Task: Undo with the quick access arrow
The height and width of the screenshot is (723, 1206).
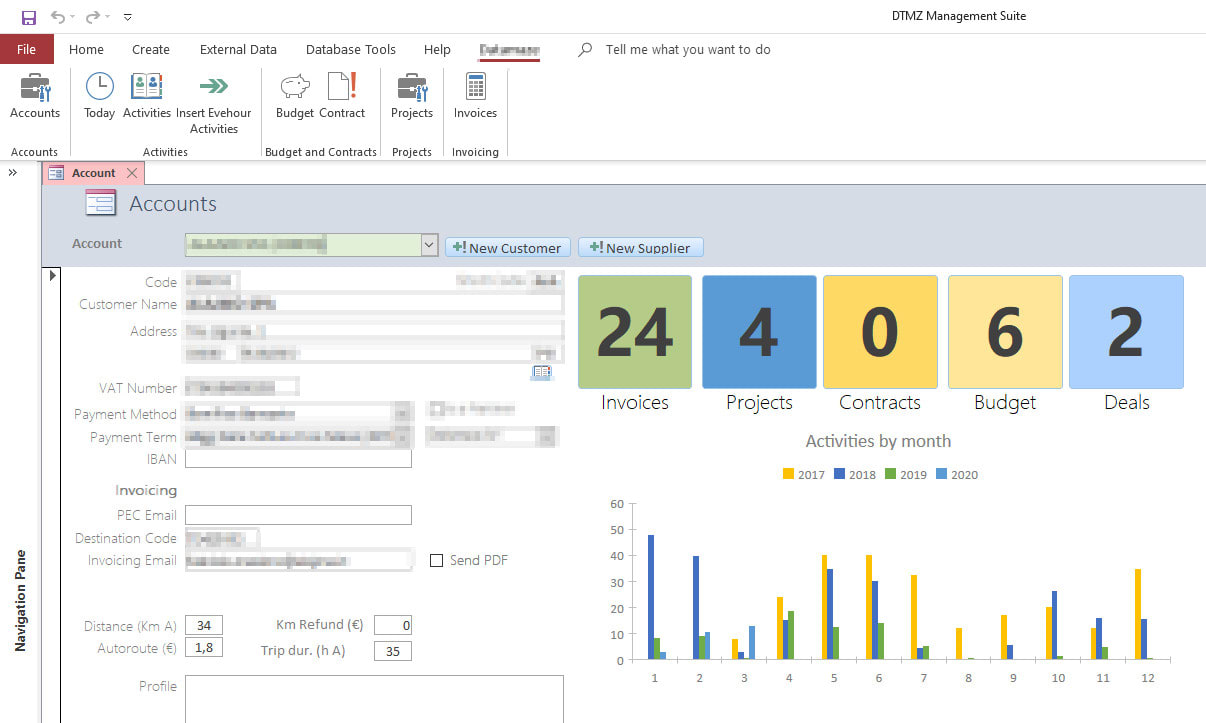Action: tap(58, 17)
